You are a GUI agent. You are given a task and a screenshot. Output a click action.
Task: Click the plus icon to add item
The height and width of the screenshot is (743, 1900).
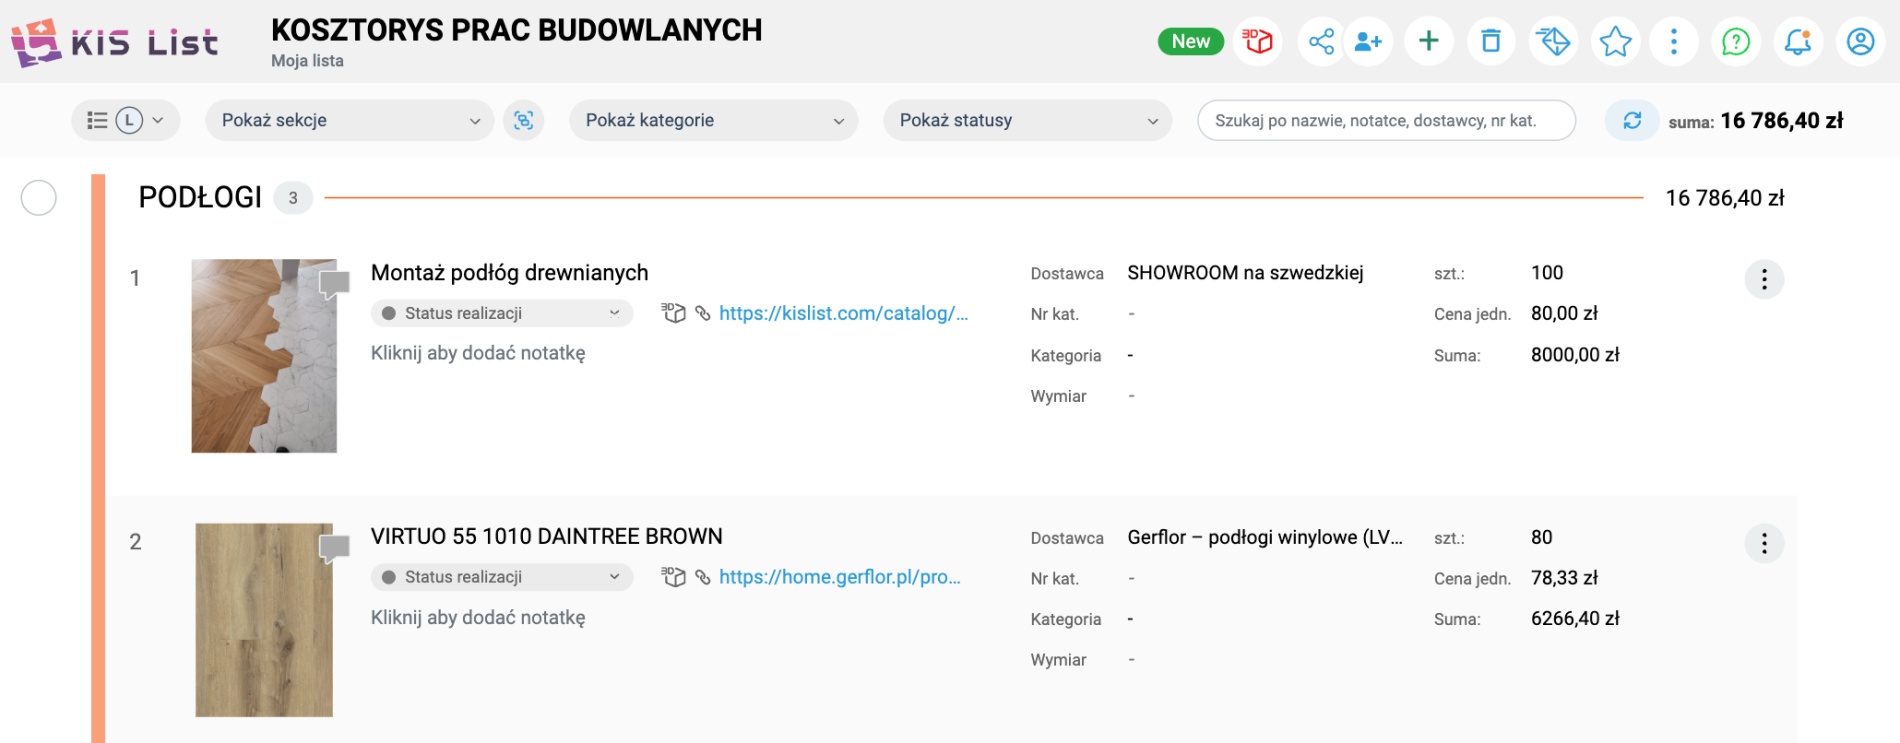tap(1429, 41)
